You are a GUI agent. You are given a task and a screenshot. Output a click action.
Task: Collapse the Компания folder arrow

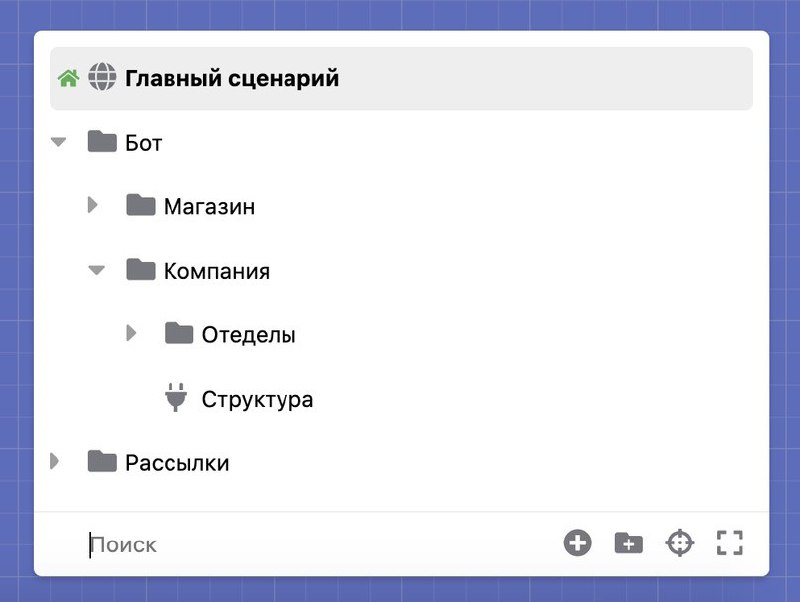click(96, 270)
